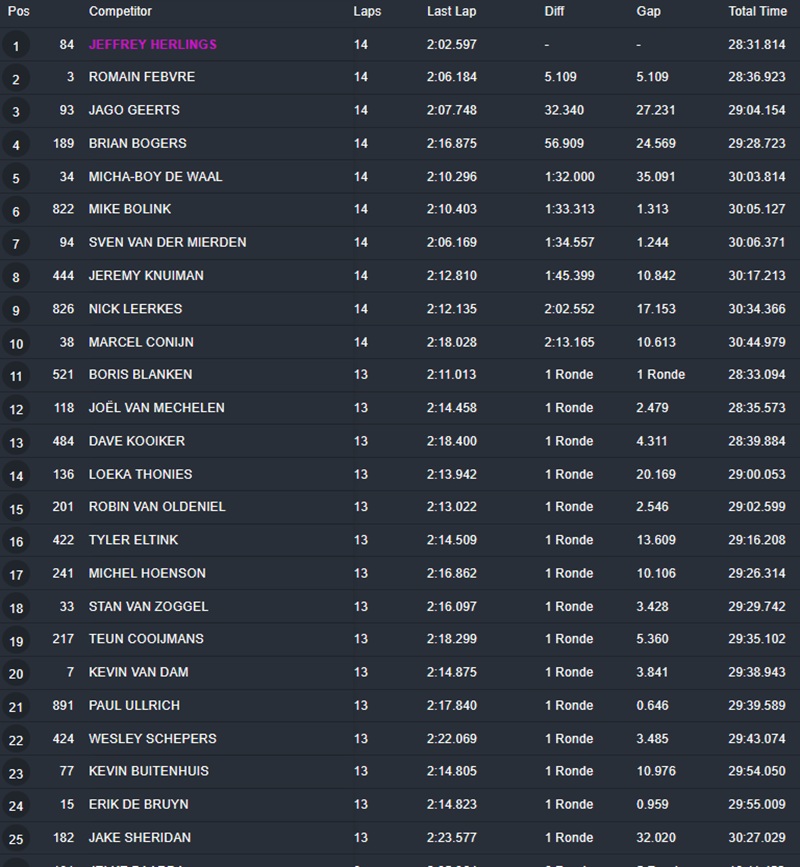Click the position 20 circle badge
Viewport: 800px width, 867px height.
point(16,674)
